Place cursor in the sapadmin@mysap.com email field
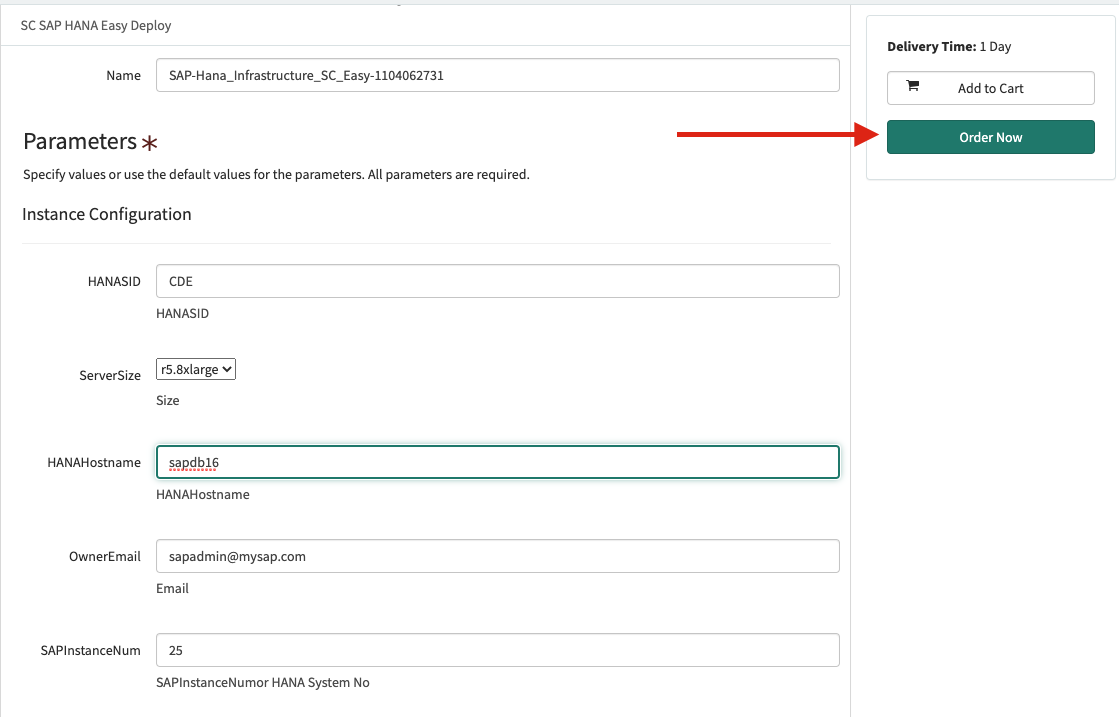 click(497, 556)
